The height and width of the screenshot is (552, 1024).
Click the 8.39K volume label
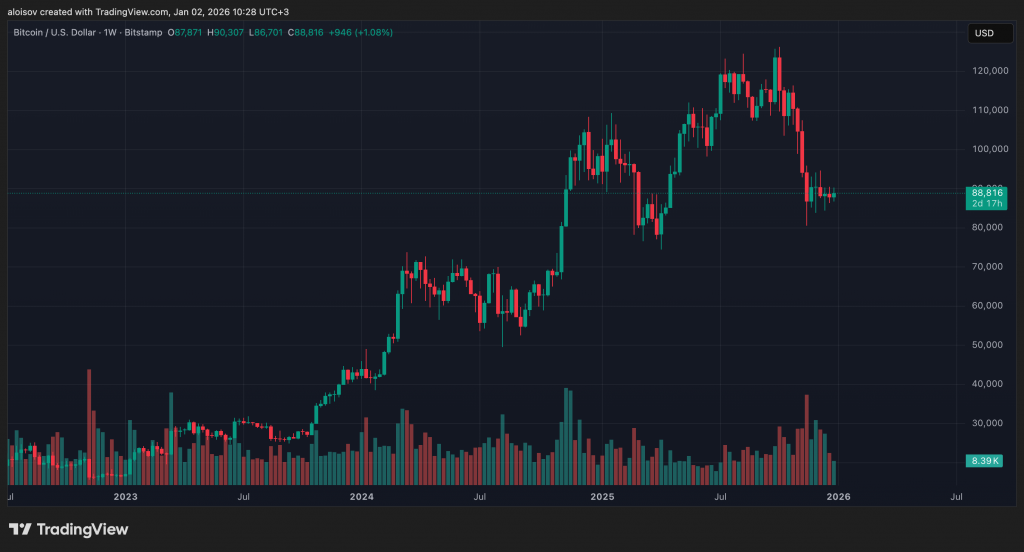(985, 461)
